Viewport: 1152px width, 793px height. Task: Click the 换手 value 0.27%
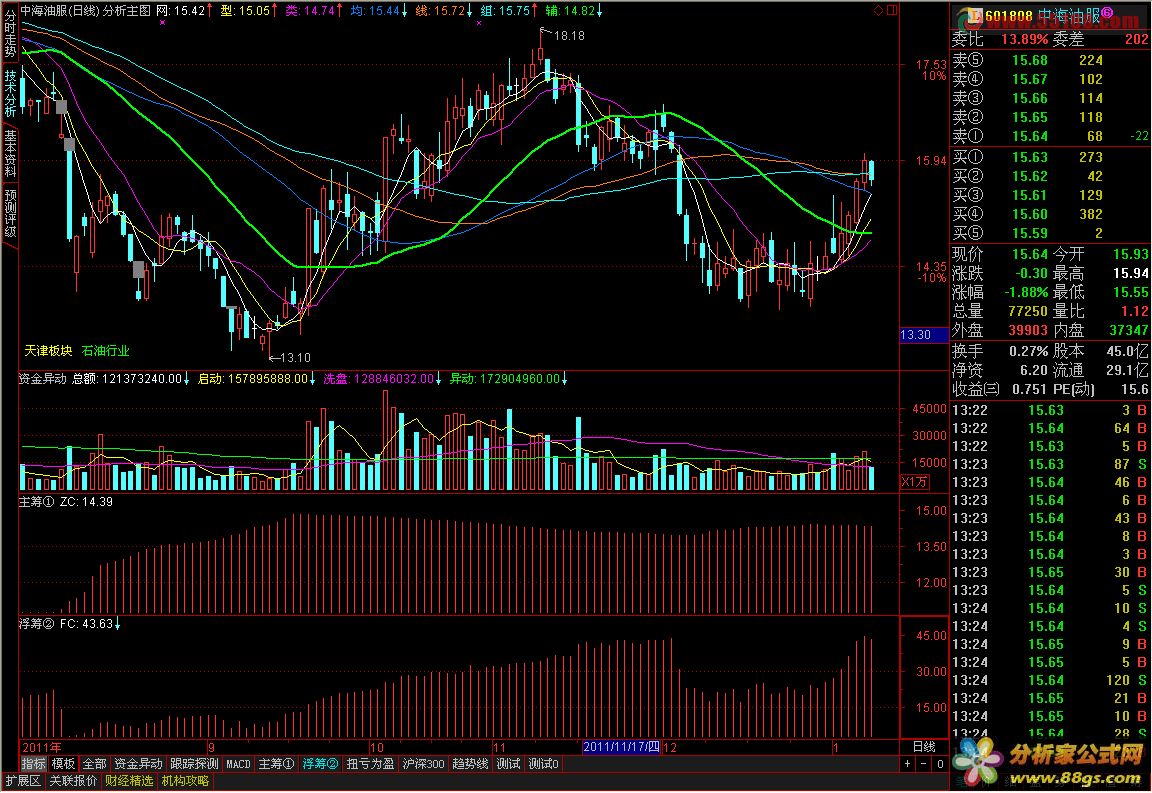pyautogui.click(x=1030, y=351)
